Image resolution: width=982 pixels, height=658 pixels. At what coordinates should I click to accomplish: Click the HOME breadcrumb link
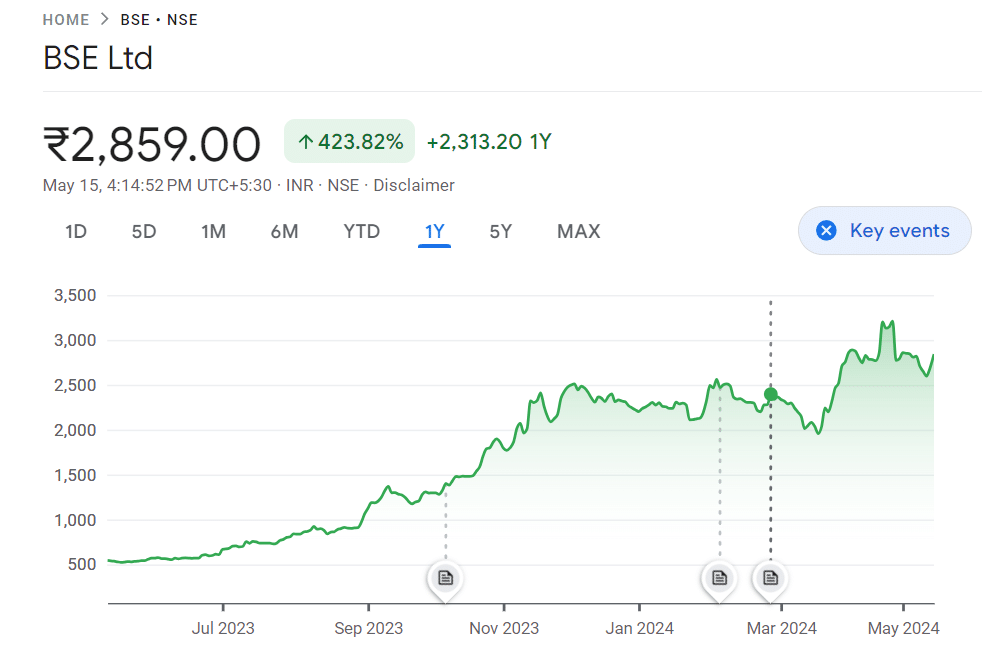(x=66, y=20)
